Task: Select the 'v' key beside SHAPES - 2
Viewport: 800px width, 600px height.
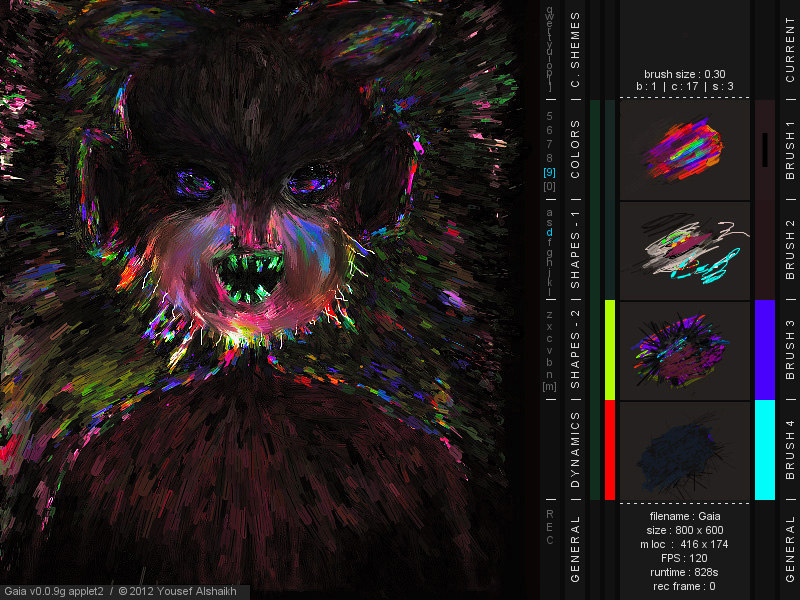Action: 549,351
